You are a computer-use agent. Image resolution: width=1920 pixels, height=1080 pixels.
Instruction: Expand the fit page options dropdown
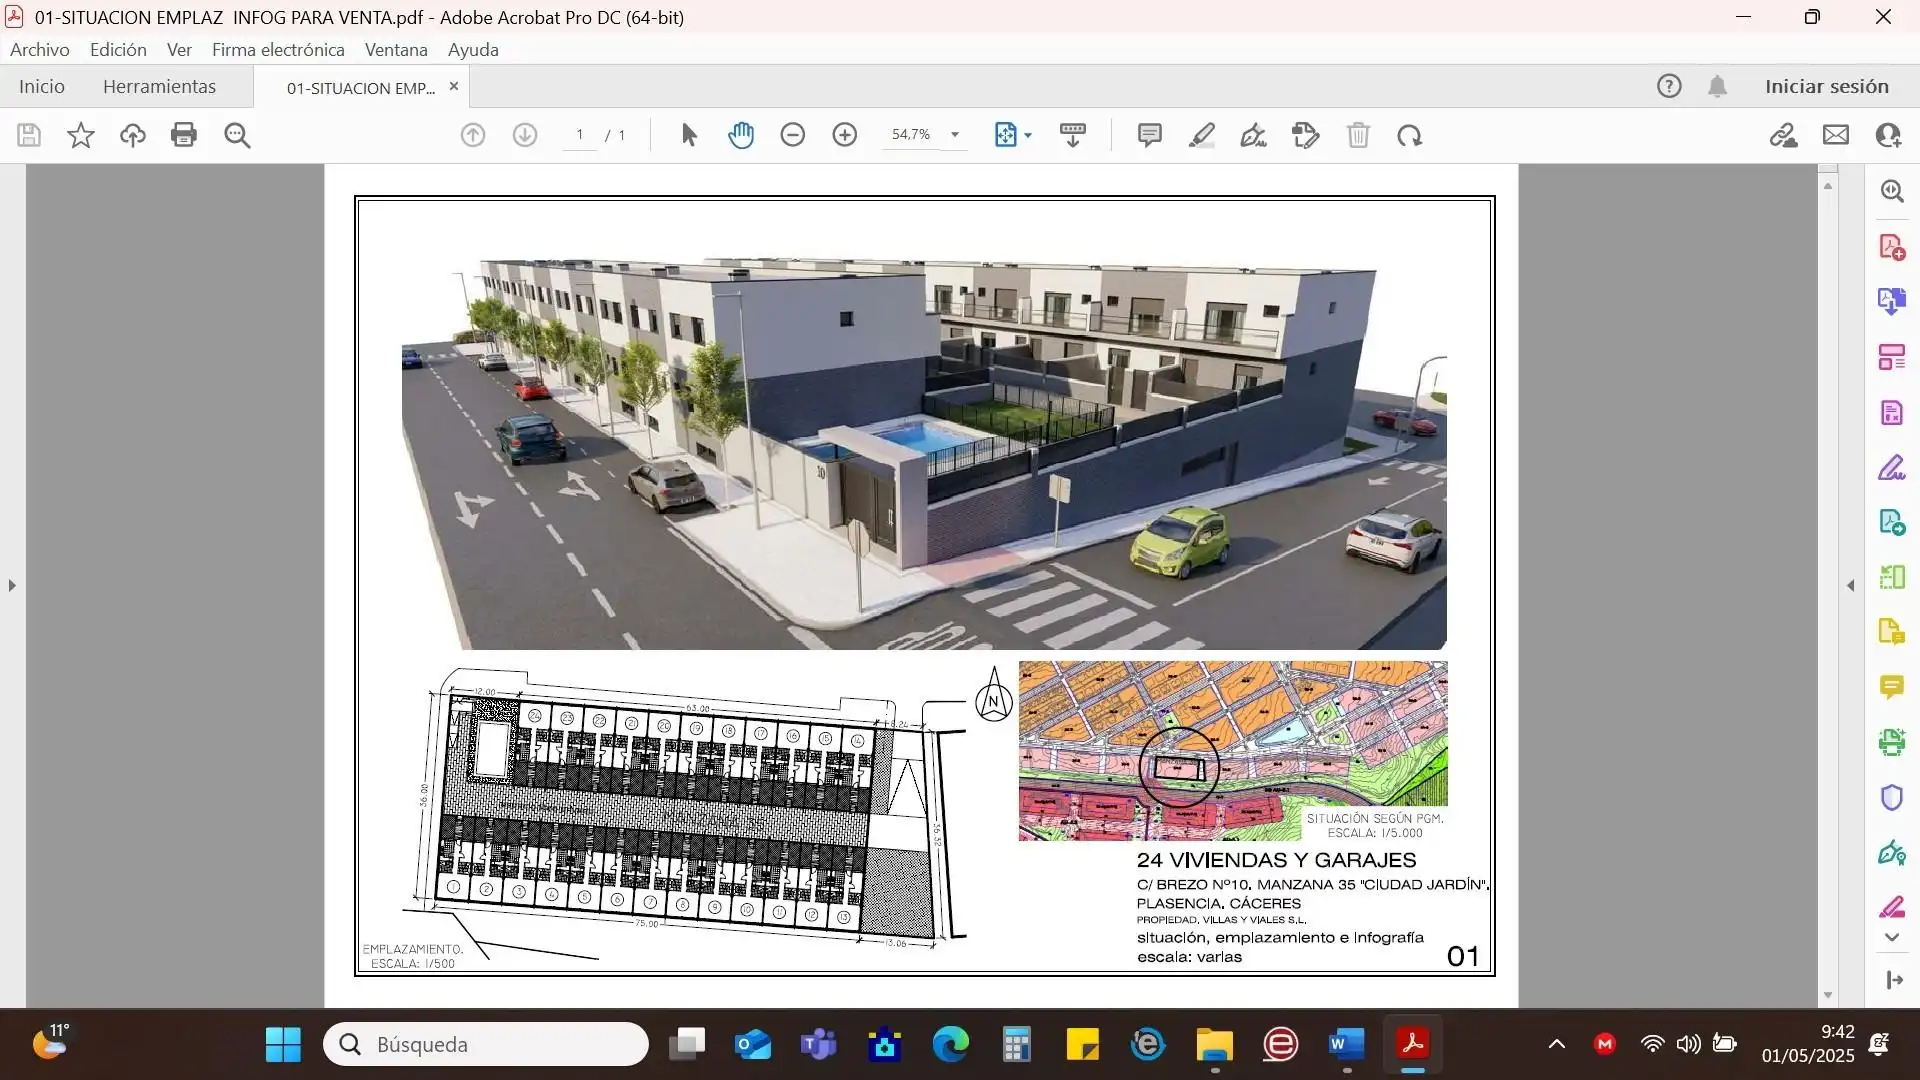coord(1028,135)
